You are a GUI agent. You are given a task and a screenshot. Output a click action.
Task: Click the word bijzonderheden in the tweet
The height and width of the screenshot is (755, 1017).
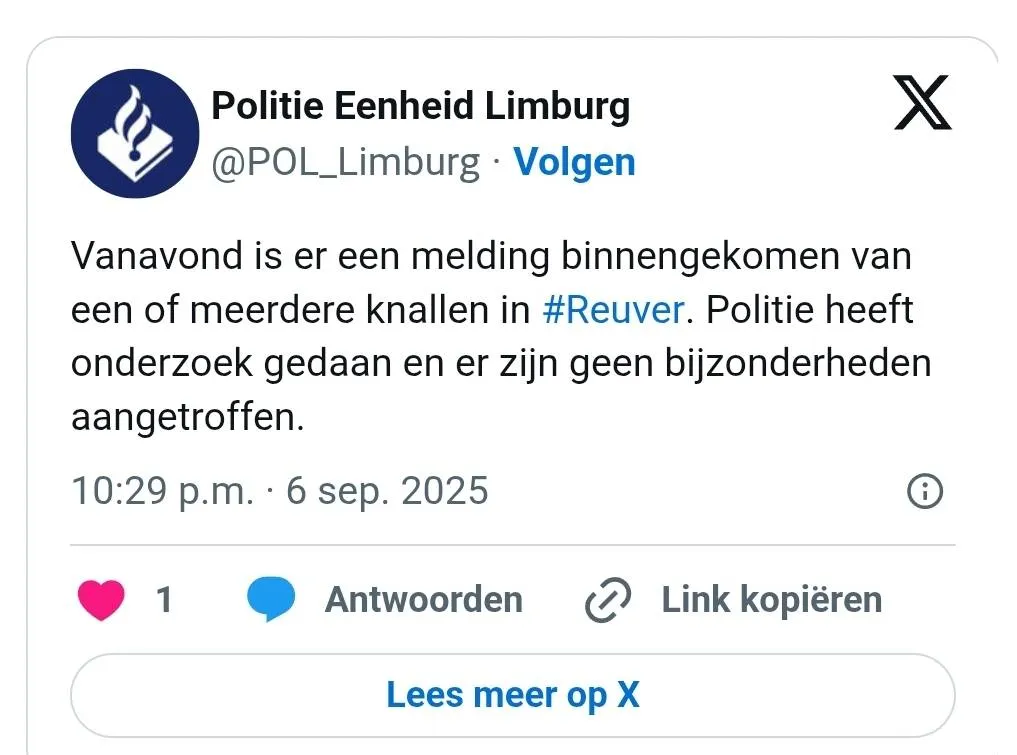coord(798,363)
